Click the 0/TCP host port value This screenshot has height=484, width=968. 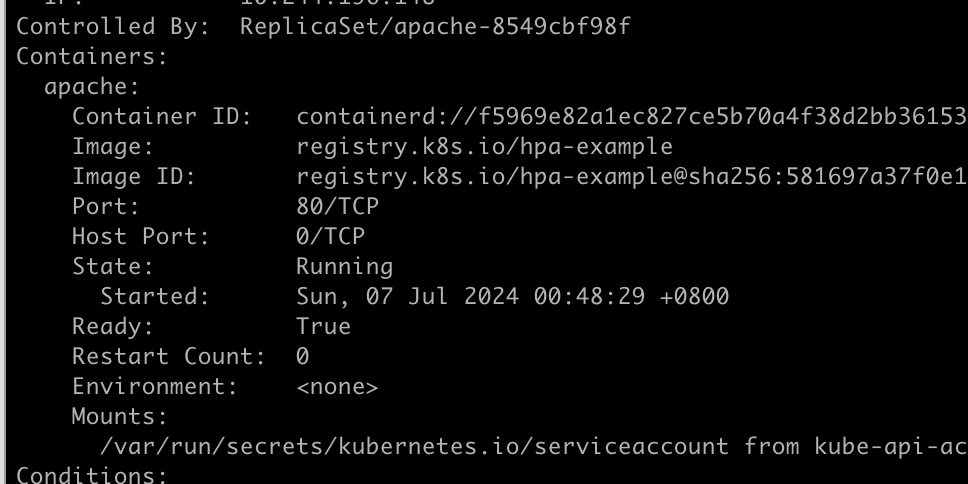click(331, 236)
